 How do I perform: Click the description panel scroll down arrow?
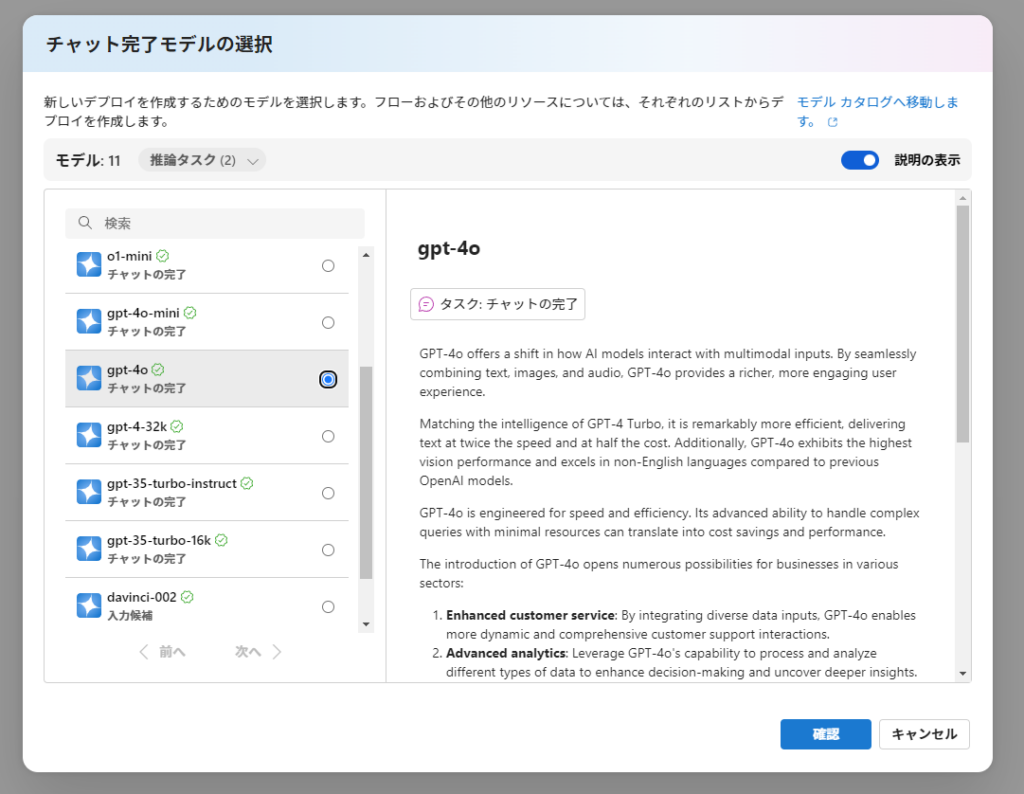pos(963,673)
